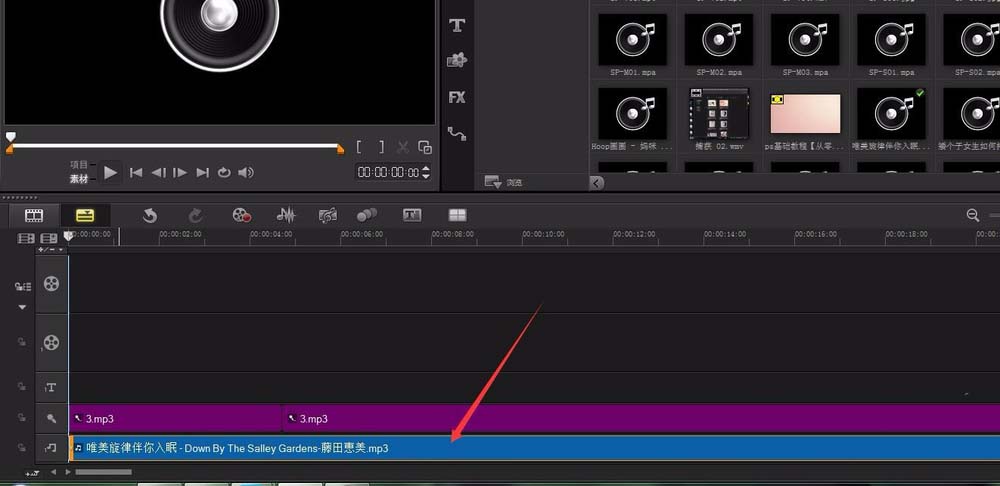Jump to end of clip
Image resolution: width=1000 pixels, height=486 pixels.
[x=203, y=172]
